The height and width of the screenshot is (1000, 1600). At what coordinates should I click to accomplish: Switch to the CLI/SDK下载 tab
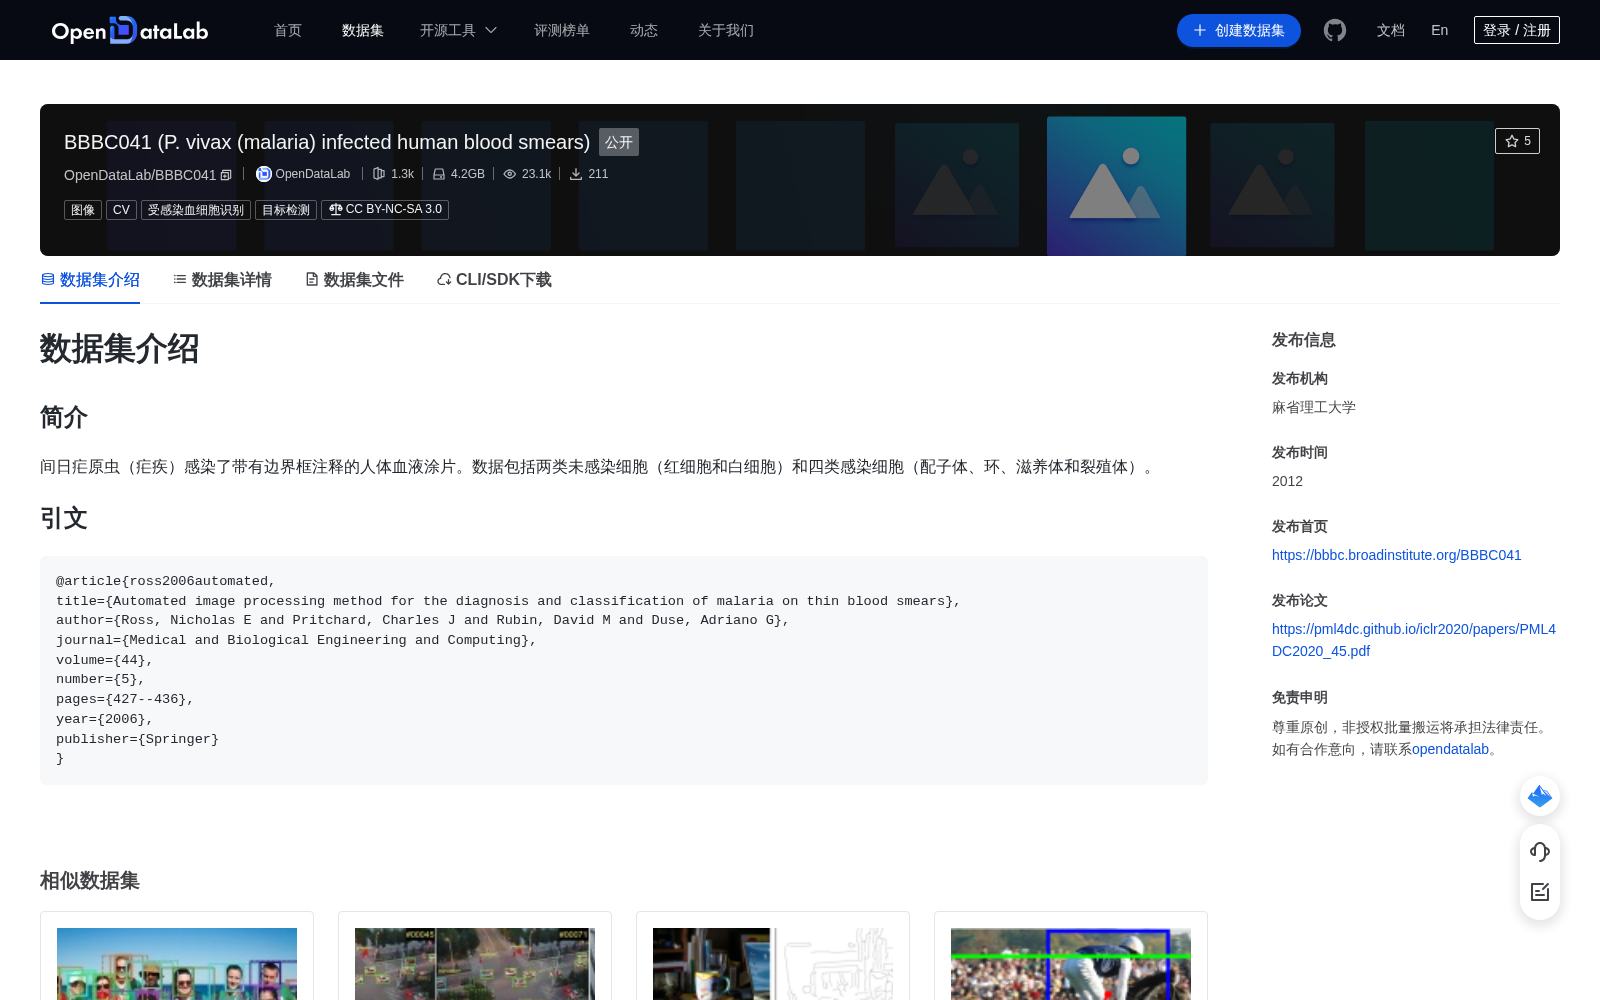pos(494,280)
